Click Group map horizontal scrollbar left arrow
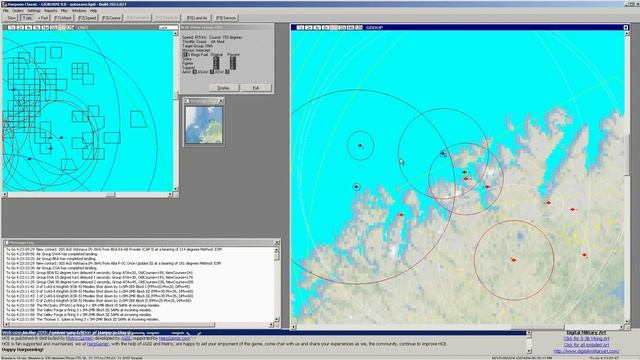The image size is (640, 360). click(293, 327)
